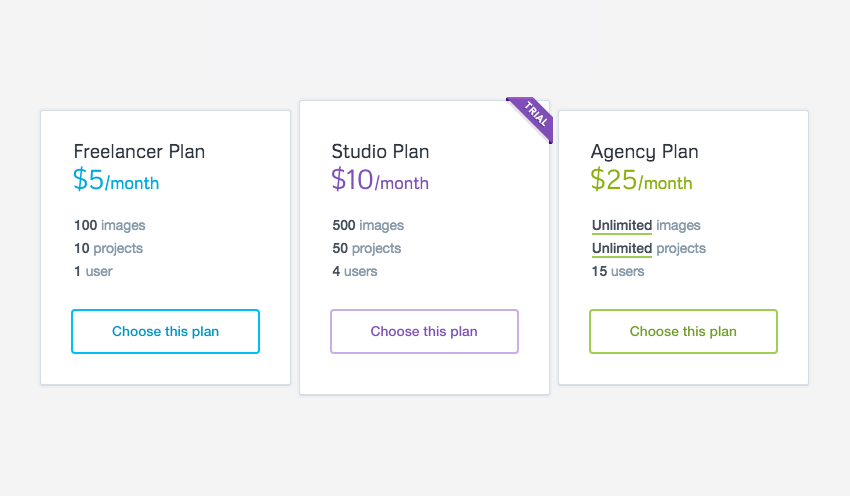Click the /month label under Agency Plan
Viewport: 850px width, 496px height.
665,184
